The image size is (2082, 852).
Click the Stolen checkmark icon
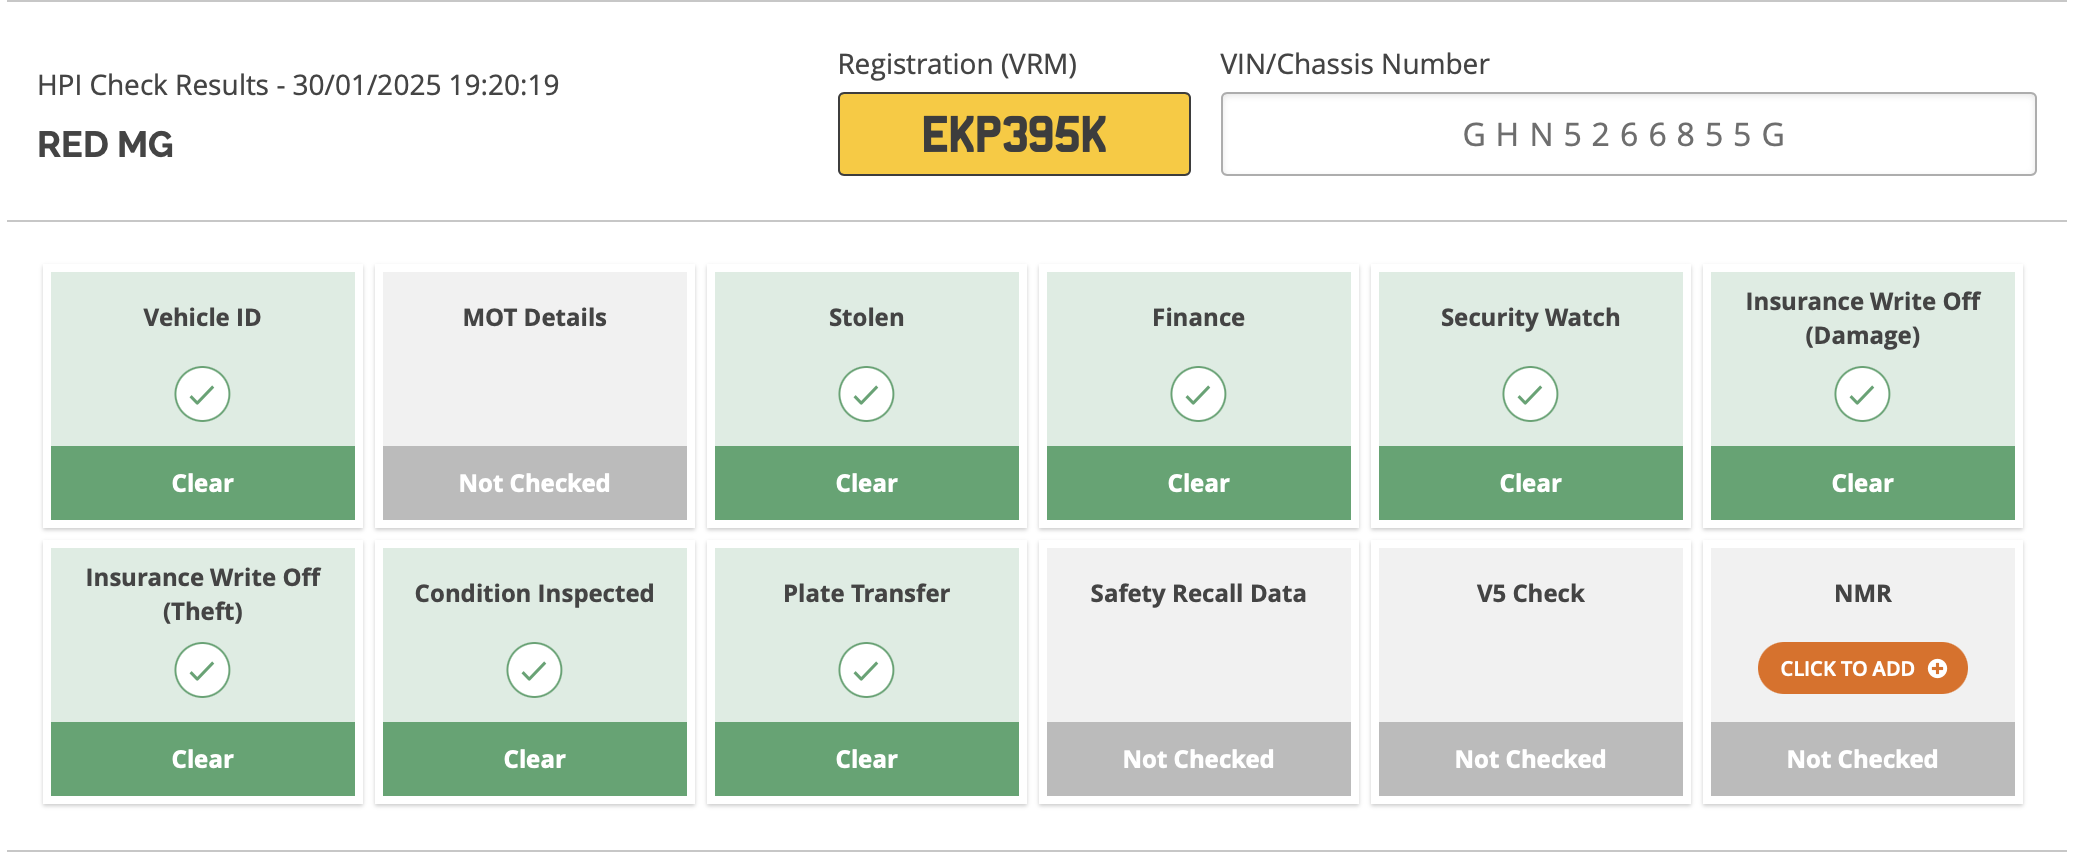(866, 394)
